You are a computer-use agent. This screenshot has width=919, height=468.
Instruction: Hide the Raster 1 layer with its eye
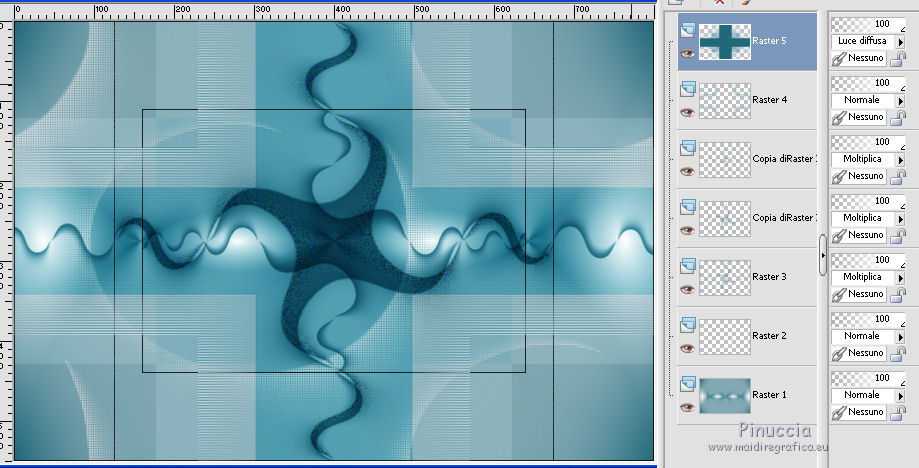coord(687,408)
